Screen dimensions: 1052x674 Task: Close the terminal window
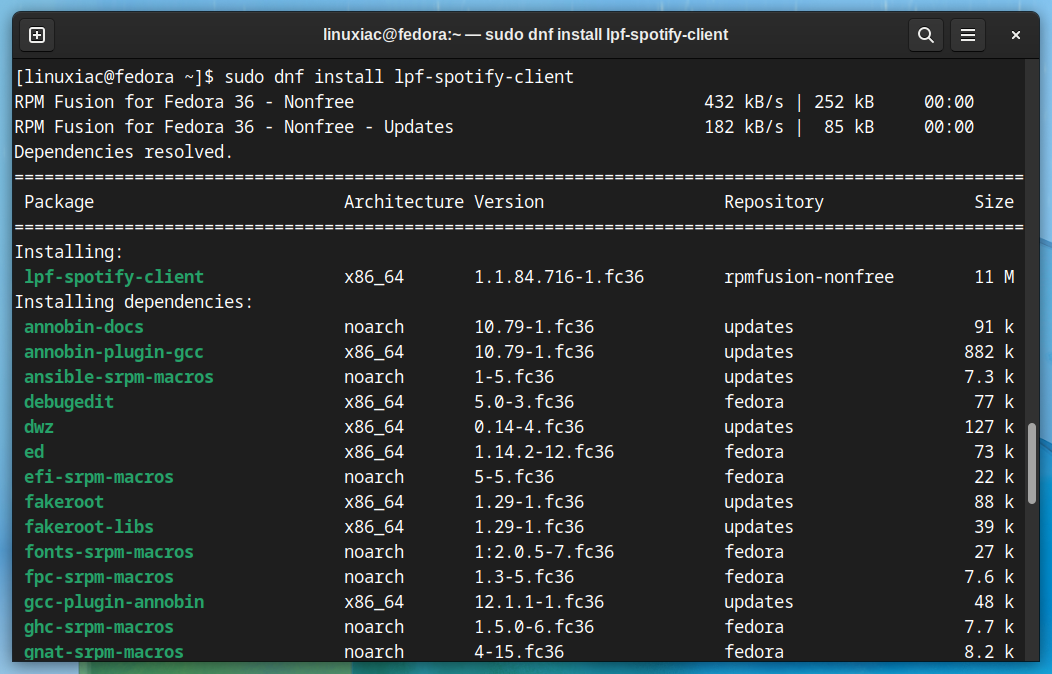pos(1016,35)
